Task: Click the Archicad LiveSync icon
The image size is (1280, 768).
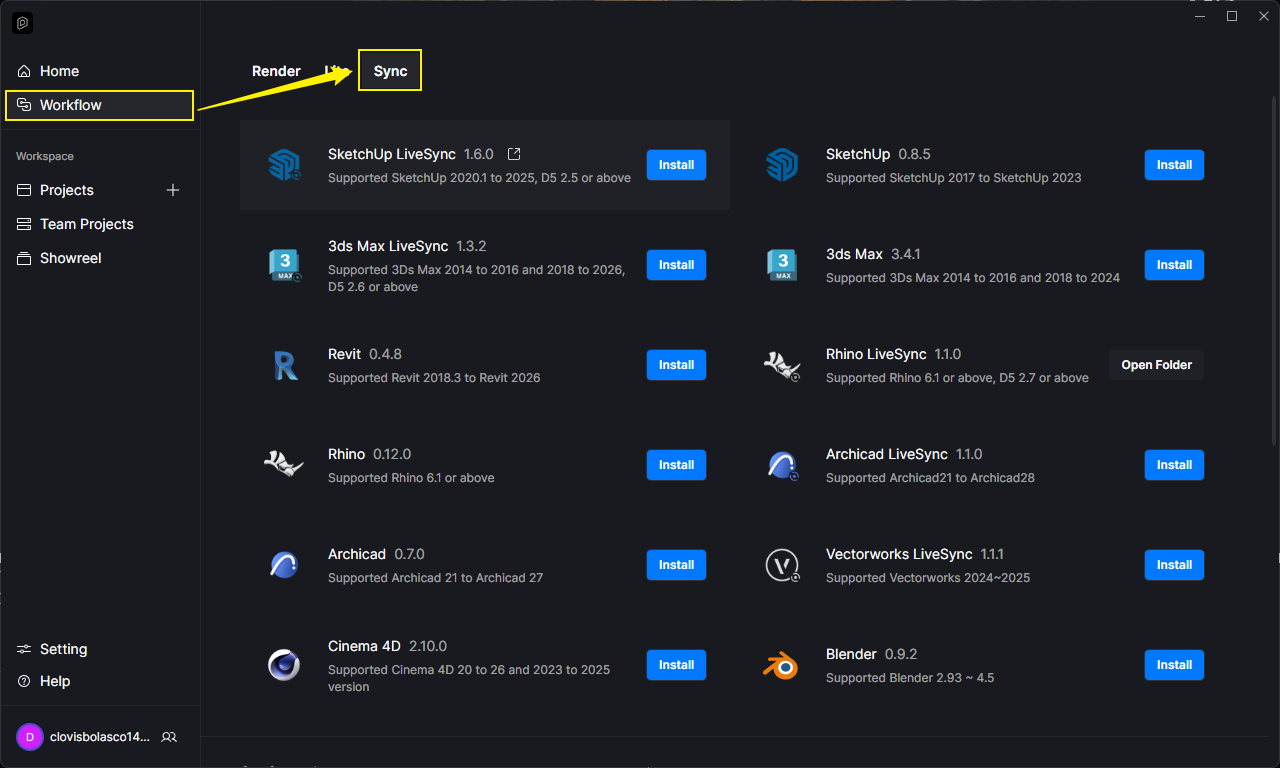Action: (x=782, y=465)
